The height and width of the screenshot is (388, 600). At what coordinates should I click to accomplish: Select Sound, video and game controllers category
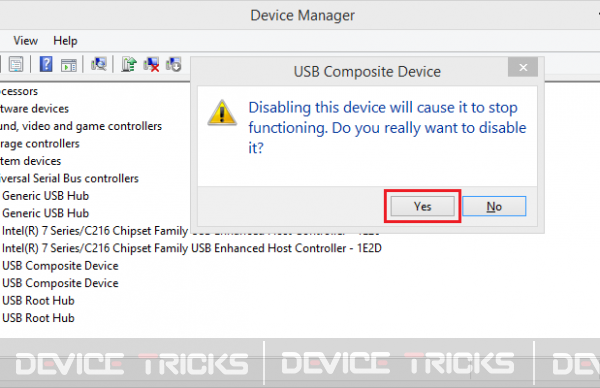click(81, 126)
